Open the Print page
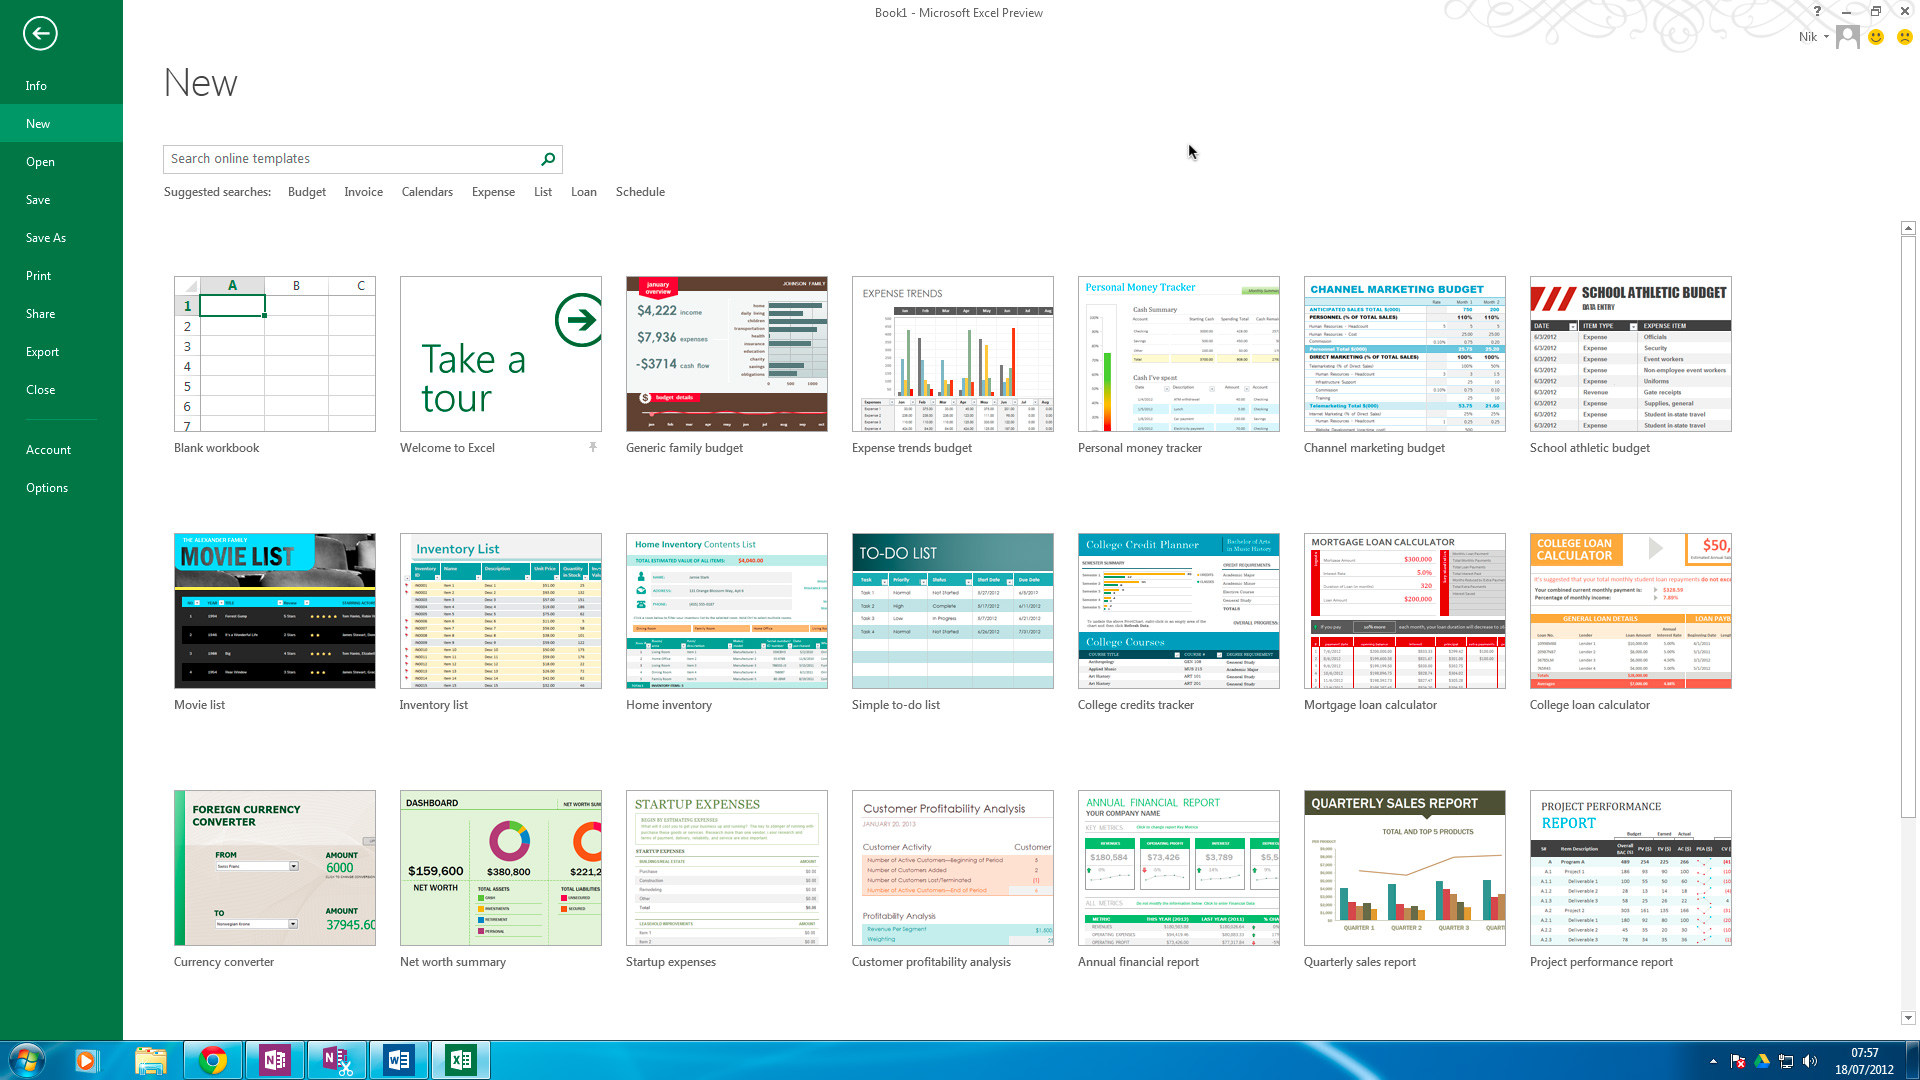Viewport: 1920px width, 1080px height. 61,276
